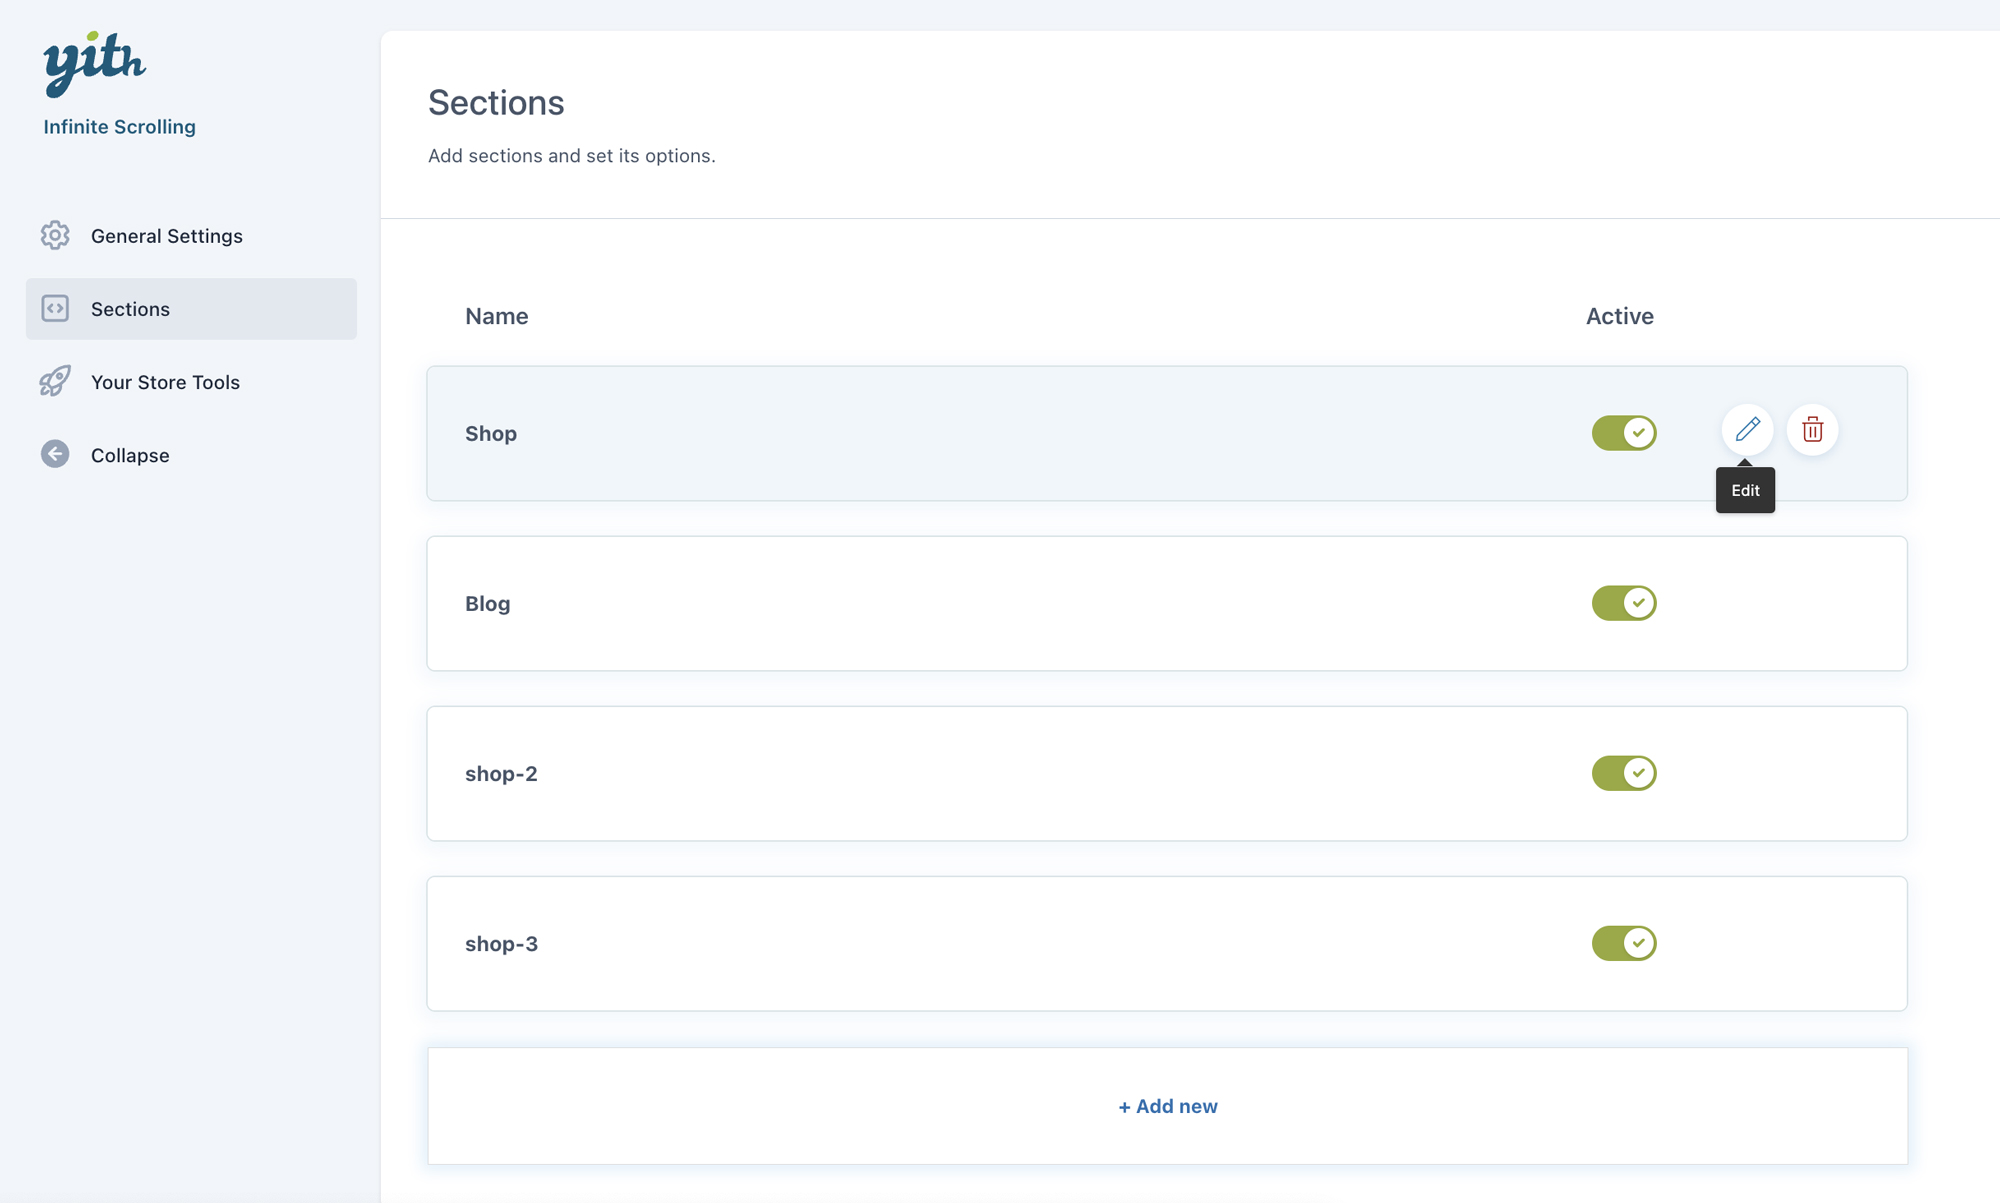
Task: Open General Settings menu item
Action: (x=166, y=236)
